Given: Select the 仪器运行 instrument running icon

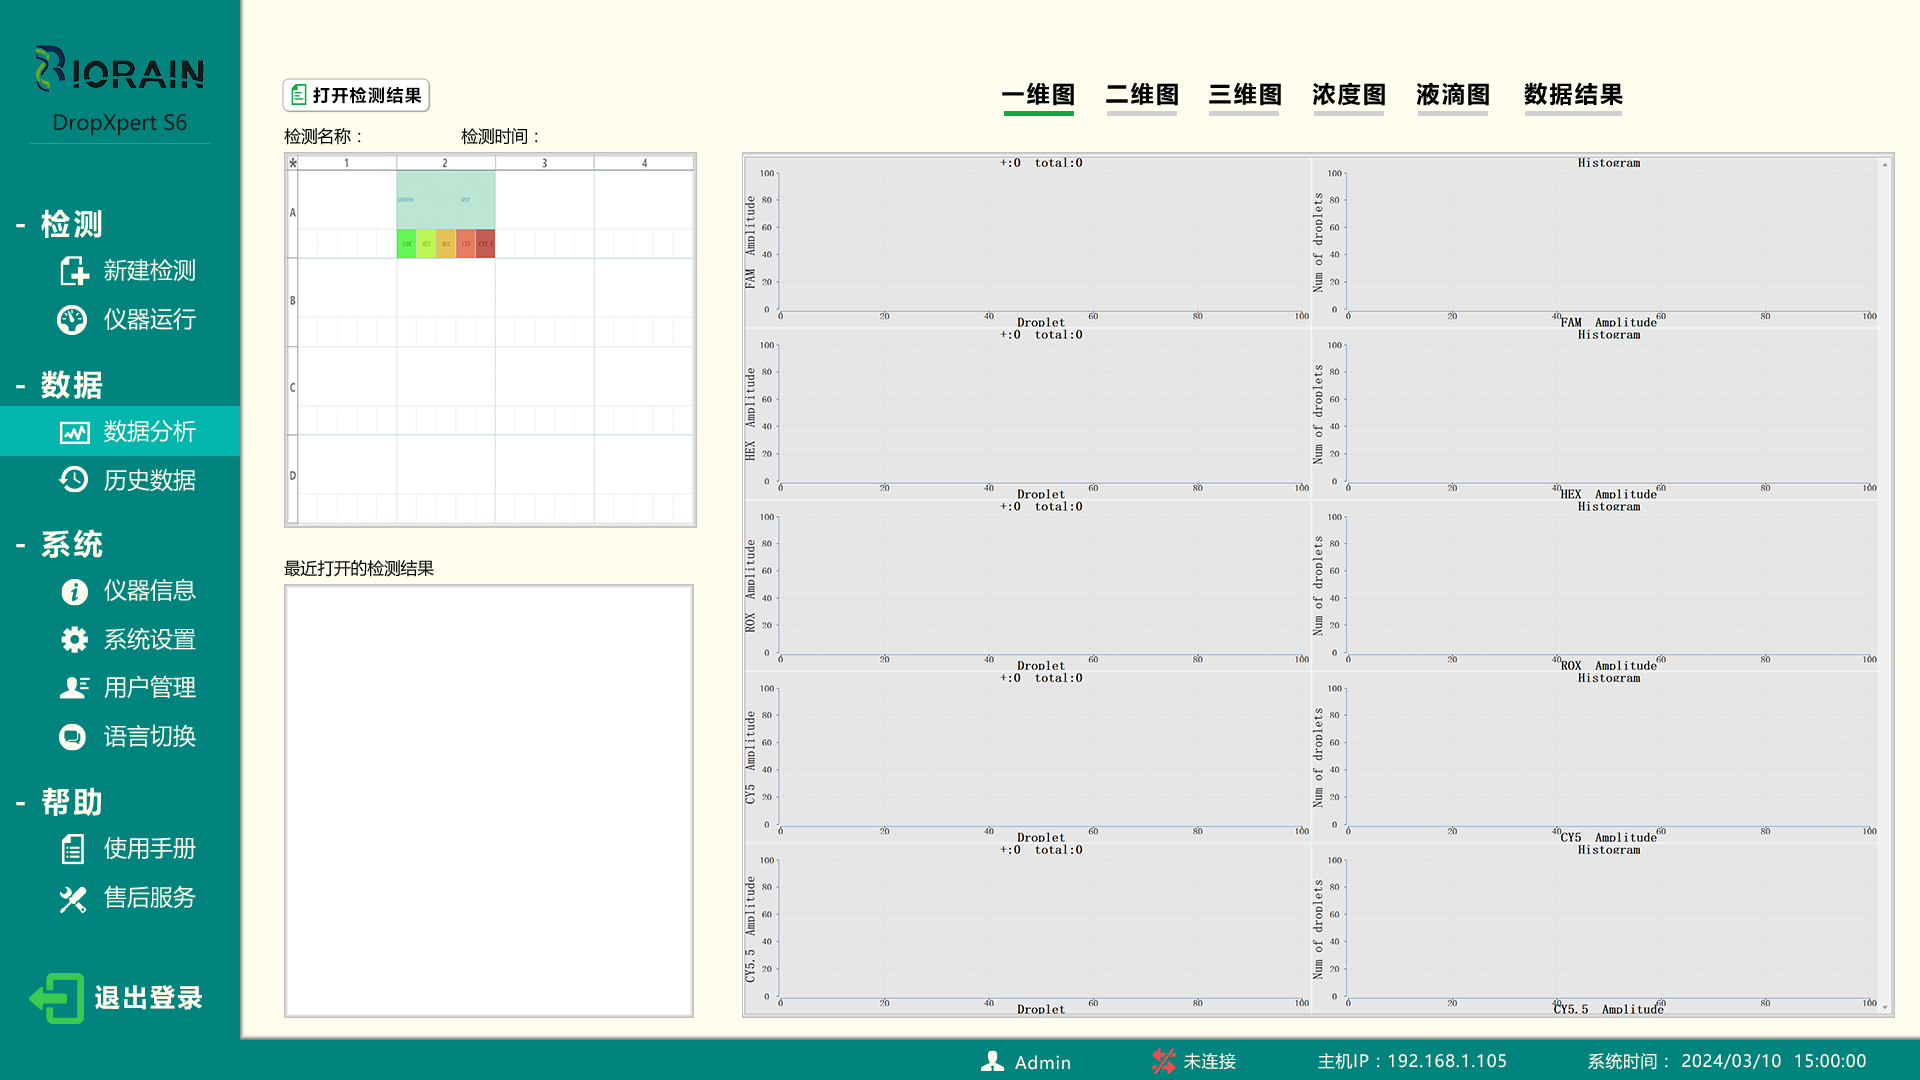Looking at the screenshot, I should 74,319.
